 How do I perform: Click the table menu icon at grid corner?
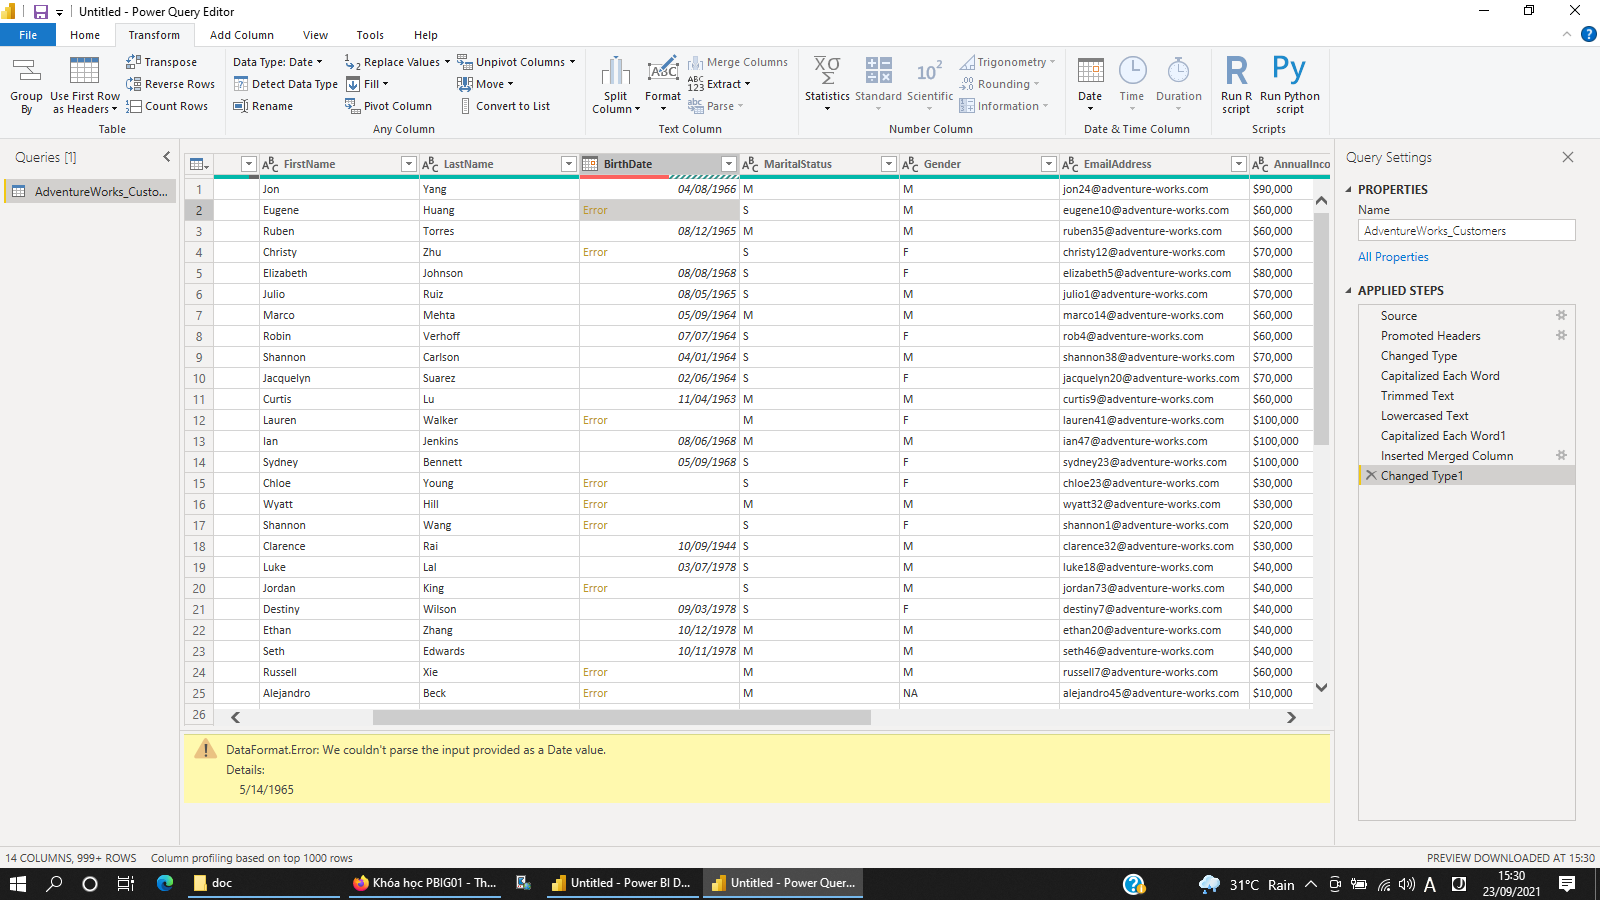pos(198,164)
